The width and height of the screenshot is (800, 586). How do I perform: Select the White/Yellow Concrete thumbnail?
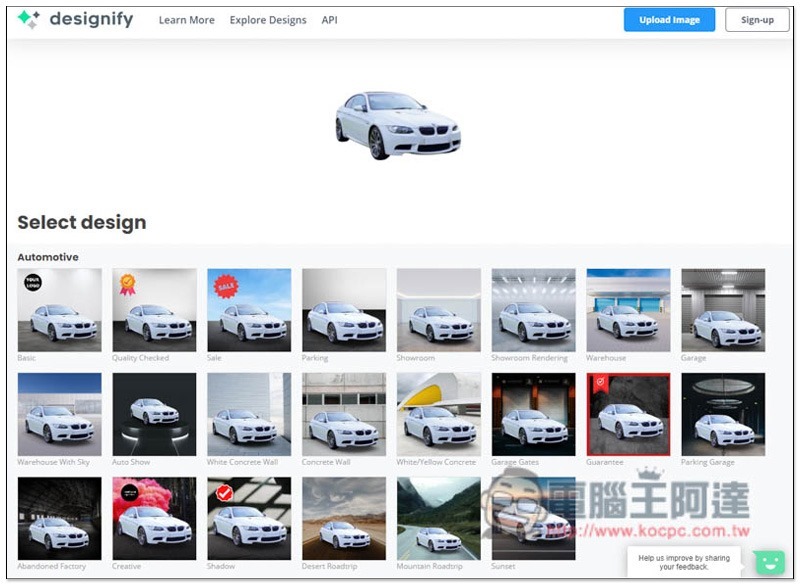439,414
